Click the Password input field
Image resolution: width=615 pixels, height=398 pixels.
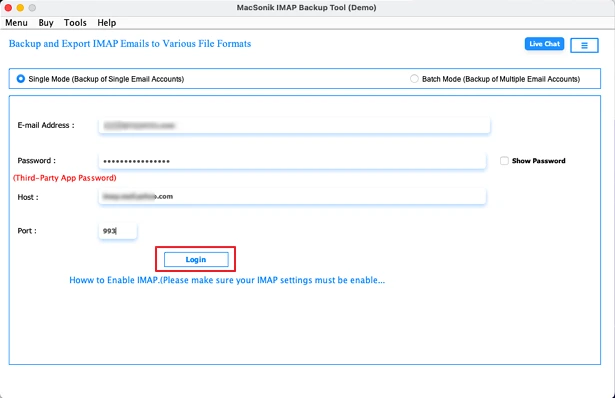point(292,161)
